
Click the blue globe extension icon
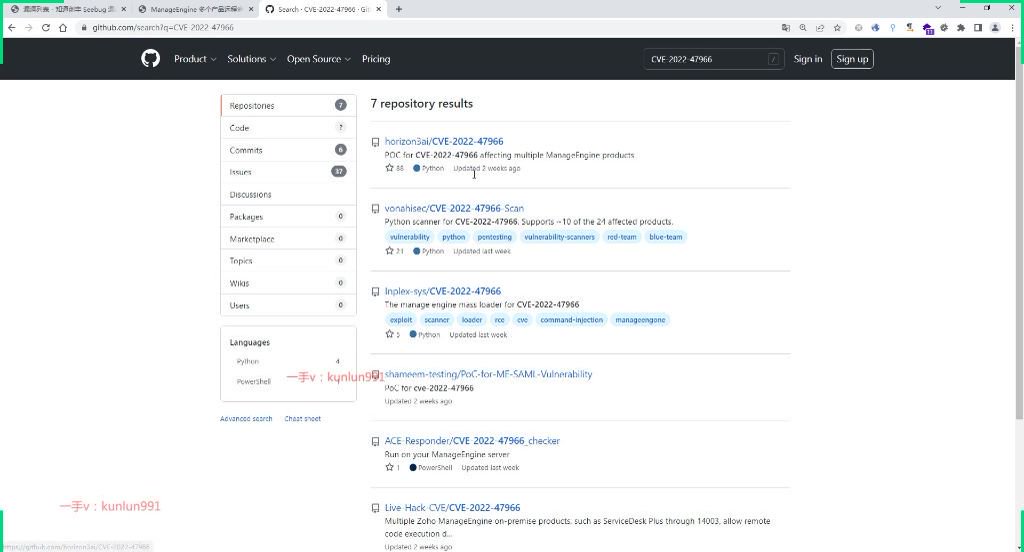point(876,27)
